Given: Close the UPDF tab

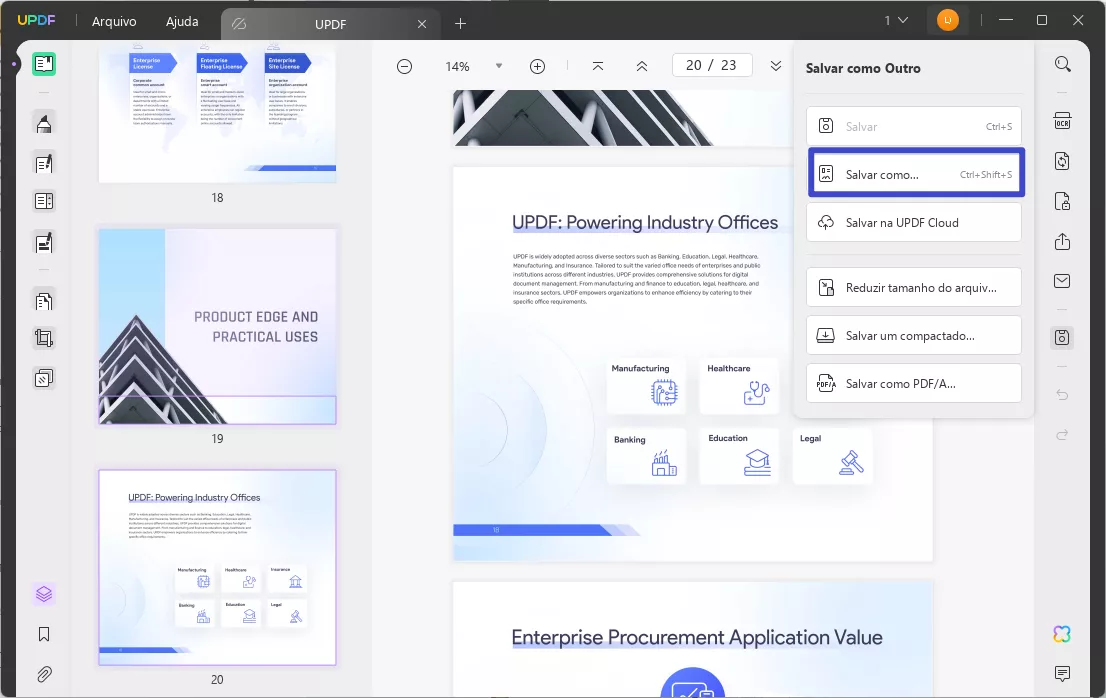Looking at the screenshot, I should (x=422, y=24).
